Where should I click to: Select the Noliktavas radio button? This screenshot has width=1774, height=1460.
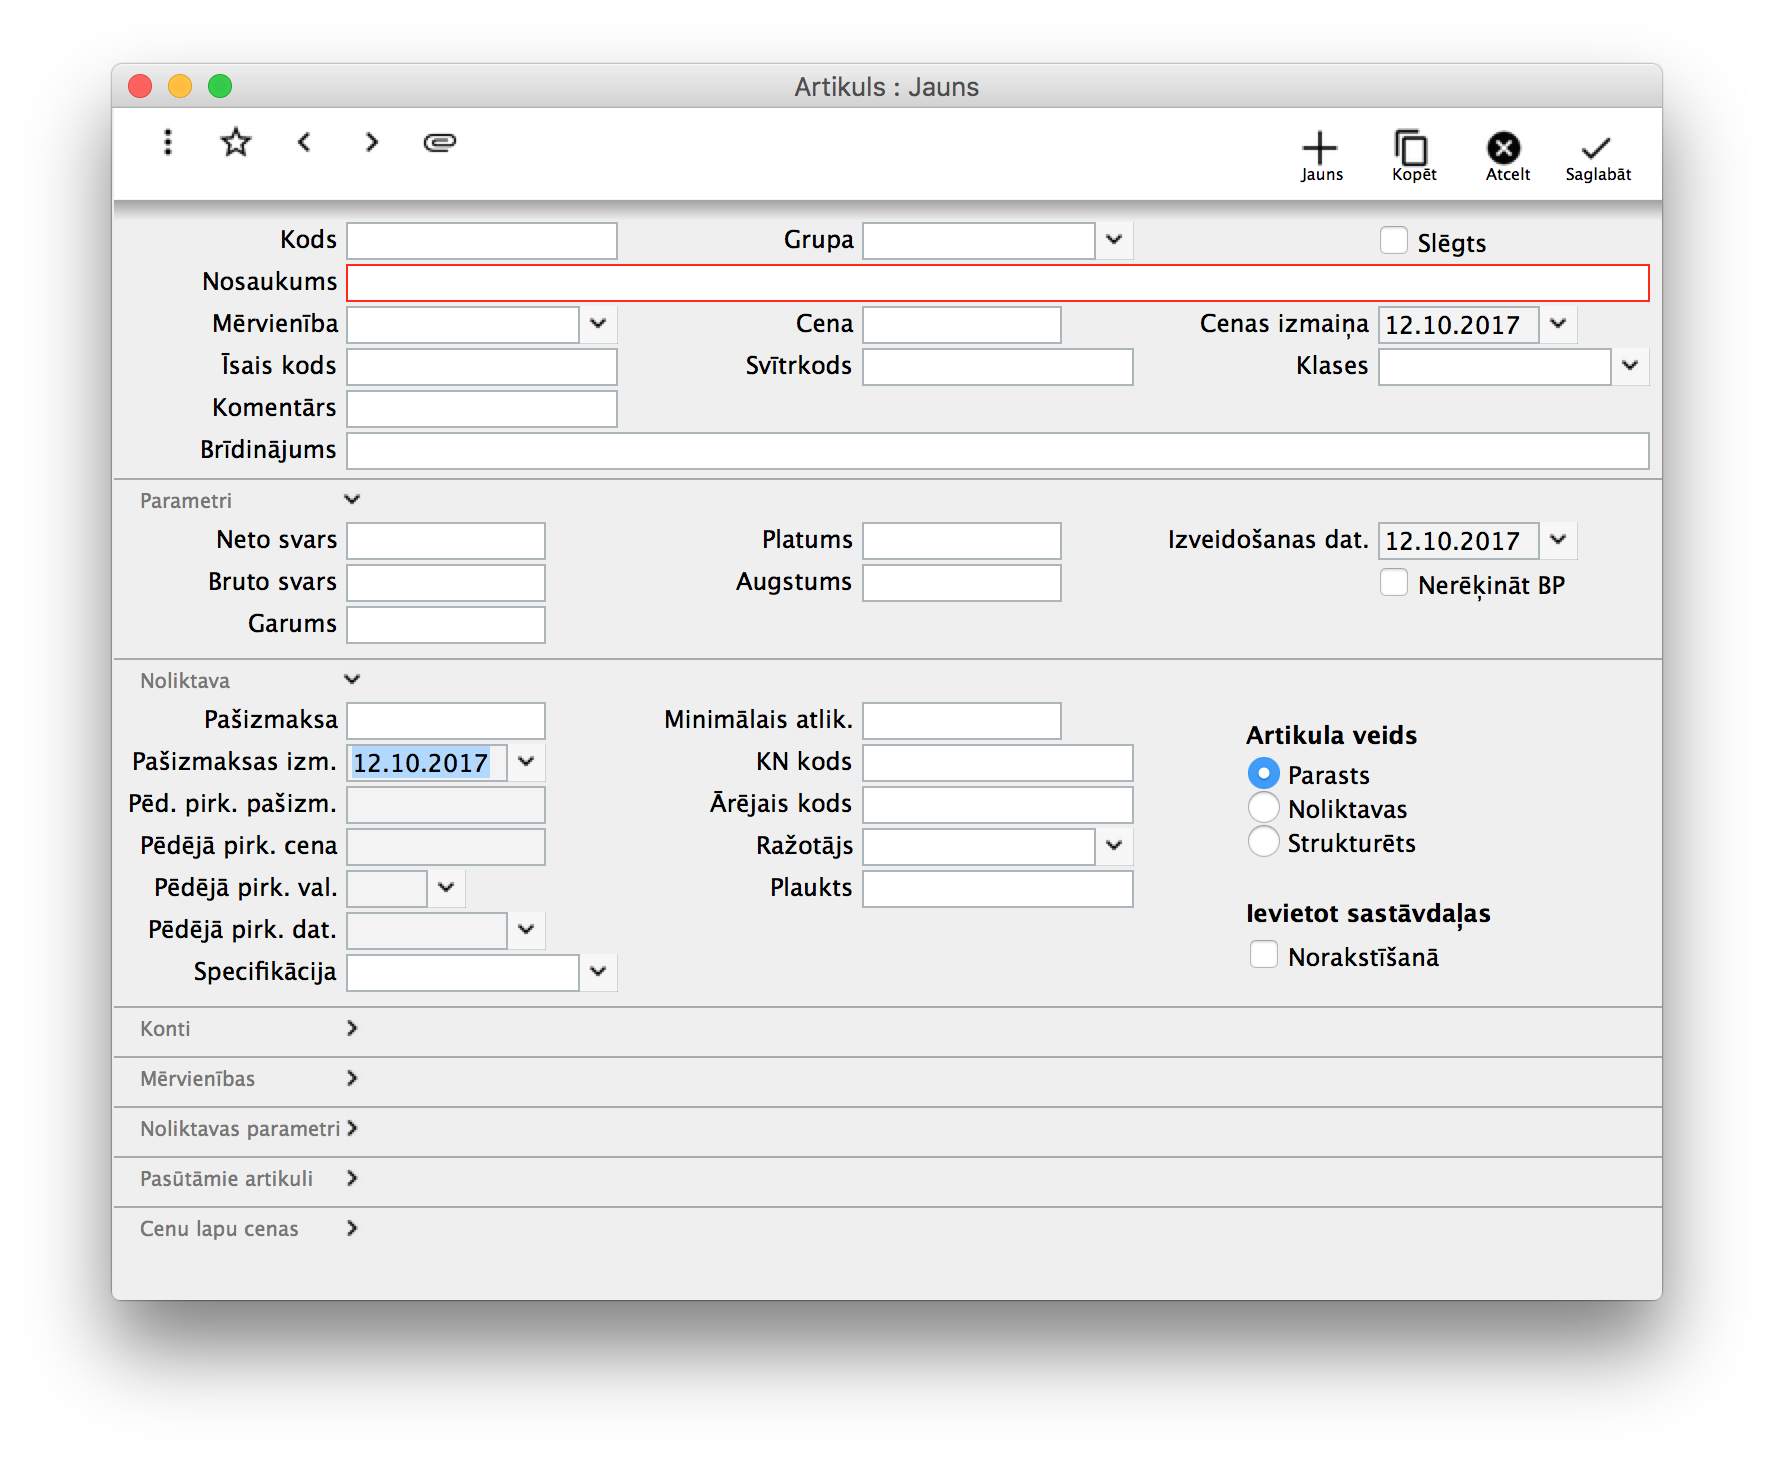click(1264, 808)
